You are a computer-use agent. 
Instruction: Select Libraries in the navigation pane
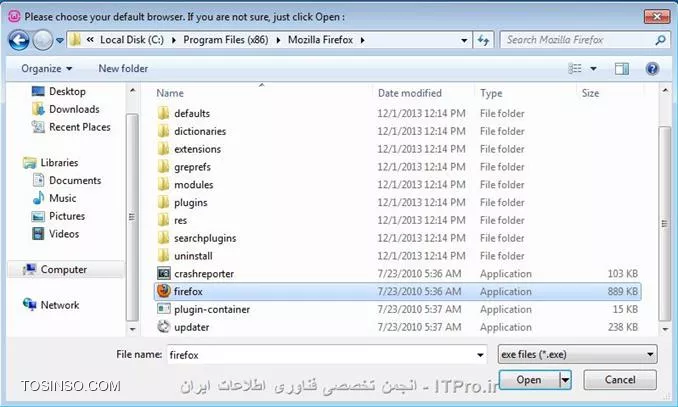[x=51, y=163]
